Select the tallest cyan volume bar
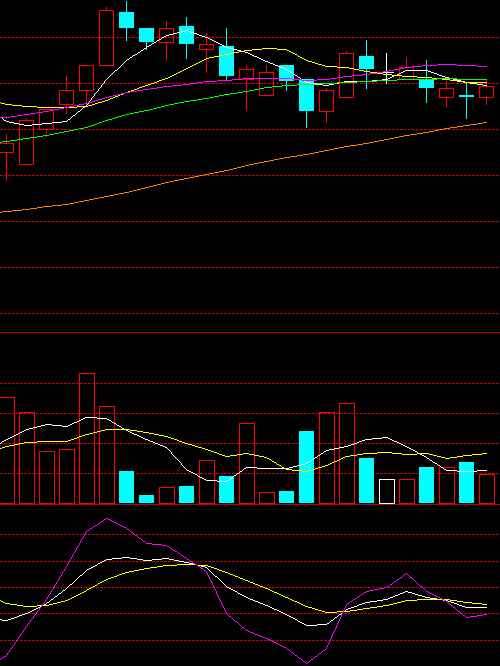Image resolution: width=500 pixels, height=666 pixels. pos(307,467)
